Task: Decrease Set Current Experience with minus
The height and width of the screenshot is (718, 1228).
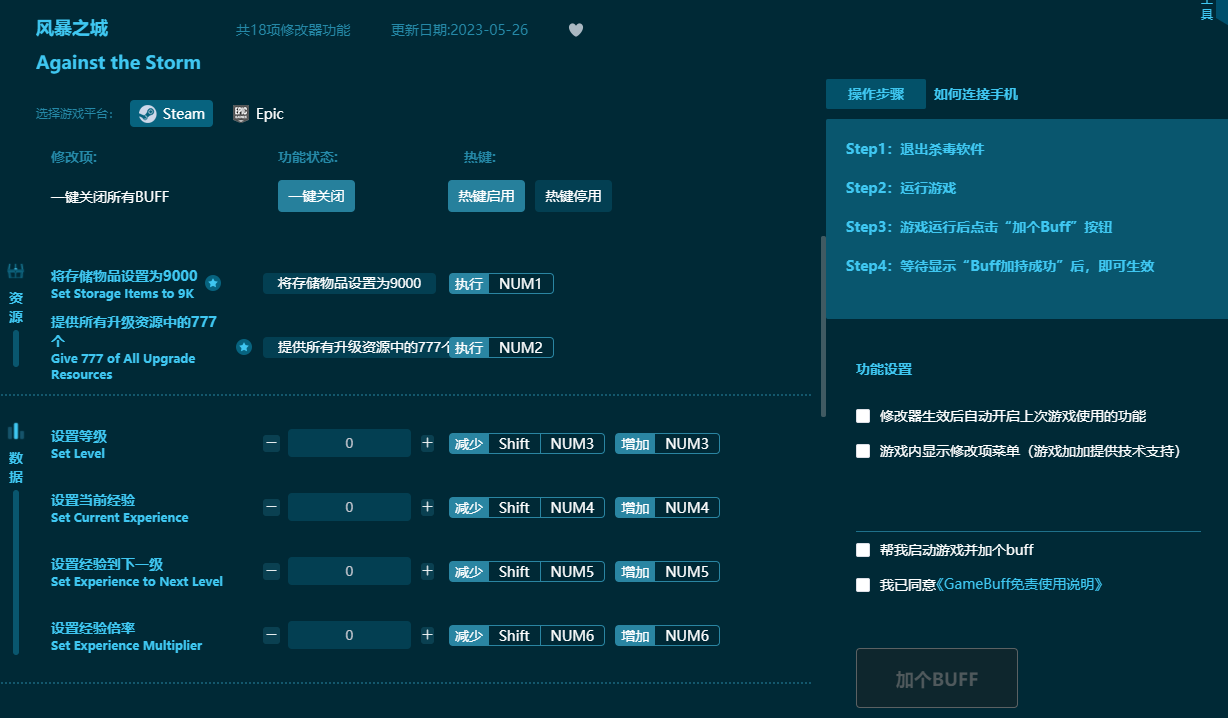Action: pos(272,507)
